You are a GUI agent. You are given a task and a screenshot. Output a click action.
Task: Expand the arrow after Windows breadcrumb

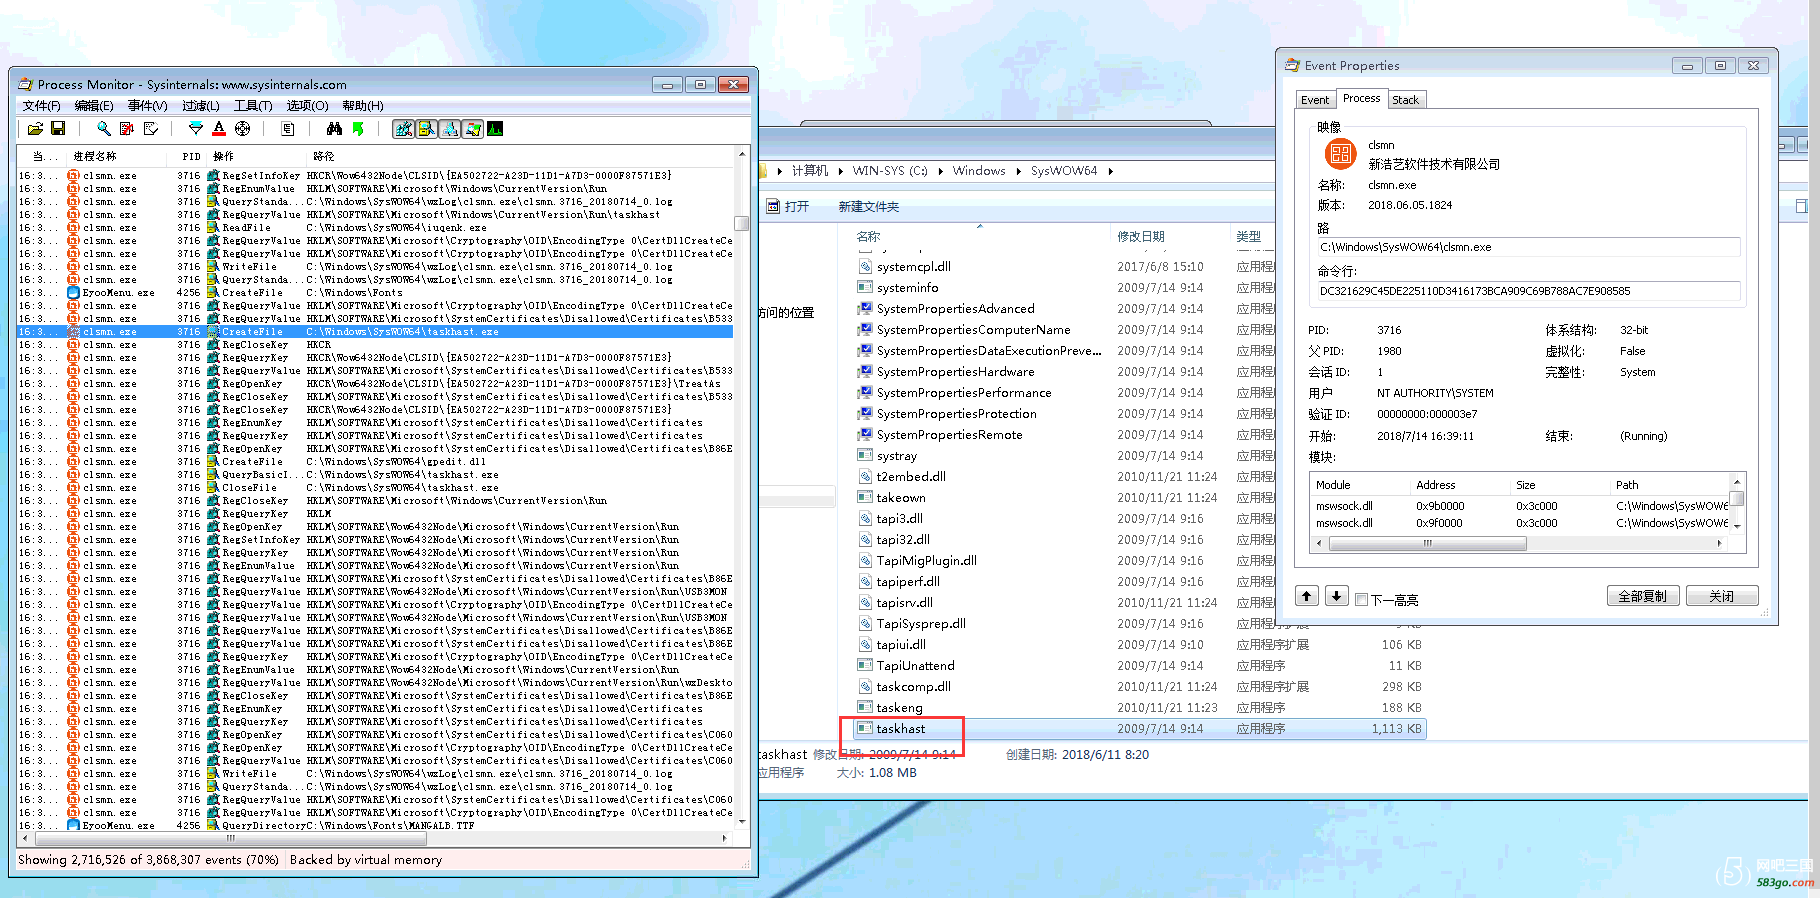click(1018, 171)
